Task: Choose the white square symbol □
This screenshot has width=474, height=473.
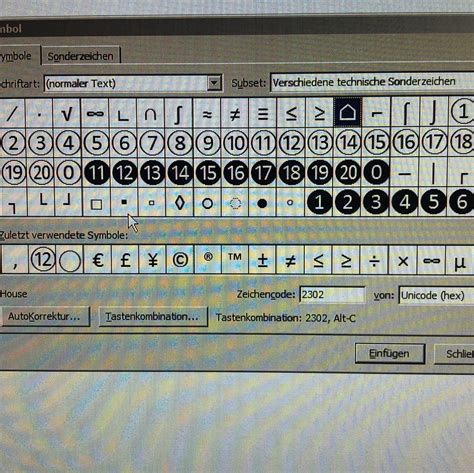Action: pyautogui.click(x=96, y=204)
